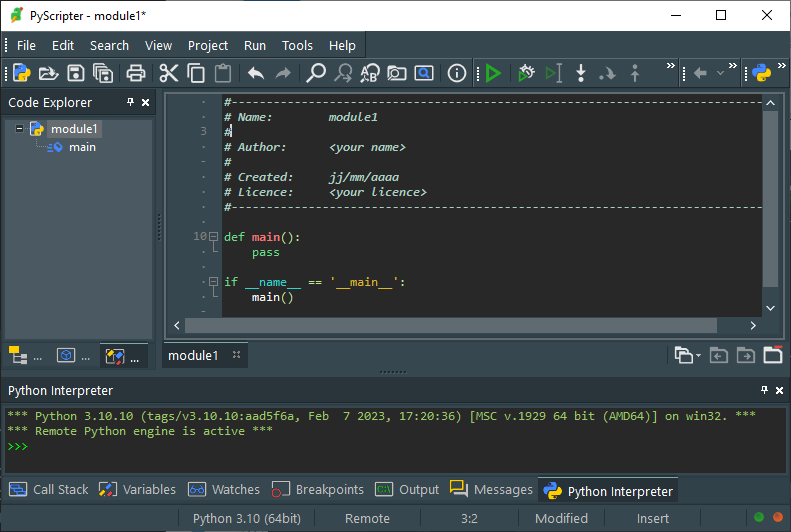Select module1 in Code Explorer tree
The image size is (791, 532).
pos(74,129)
